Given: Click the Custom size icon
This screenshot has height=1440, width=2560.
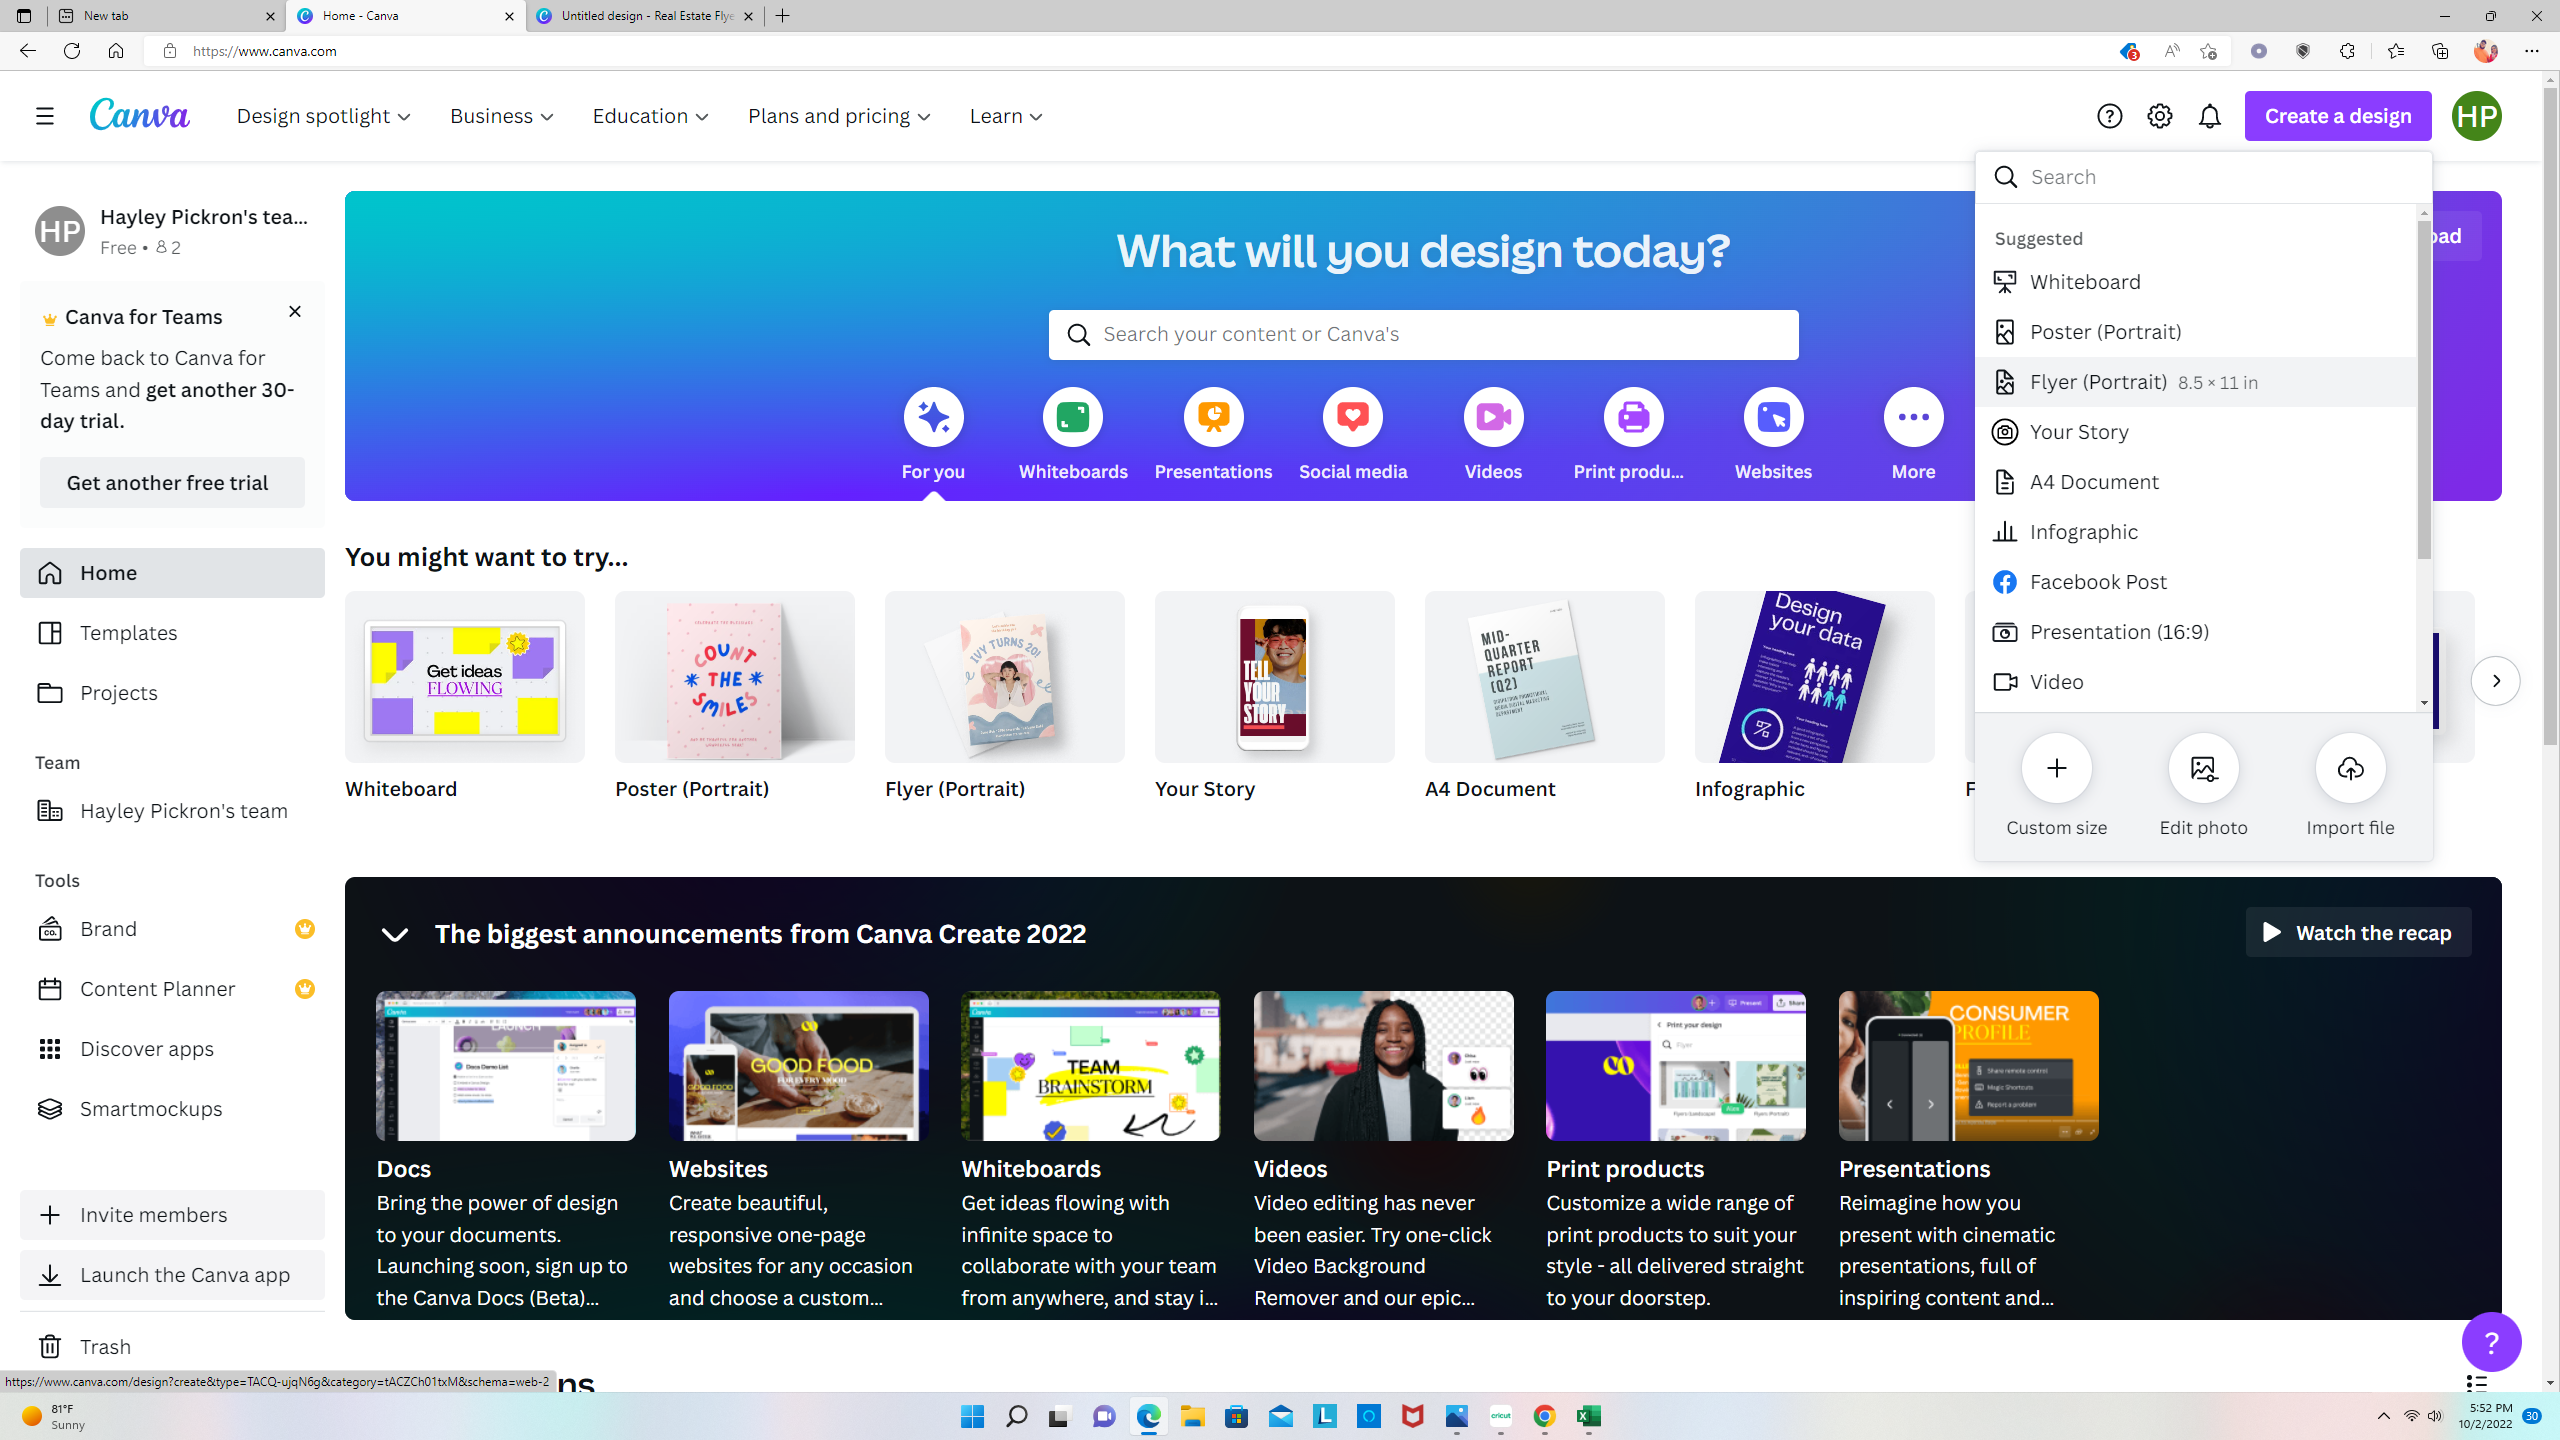Looking at the screenshot, I should pos(2056,768).
